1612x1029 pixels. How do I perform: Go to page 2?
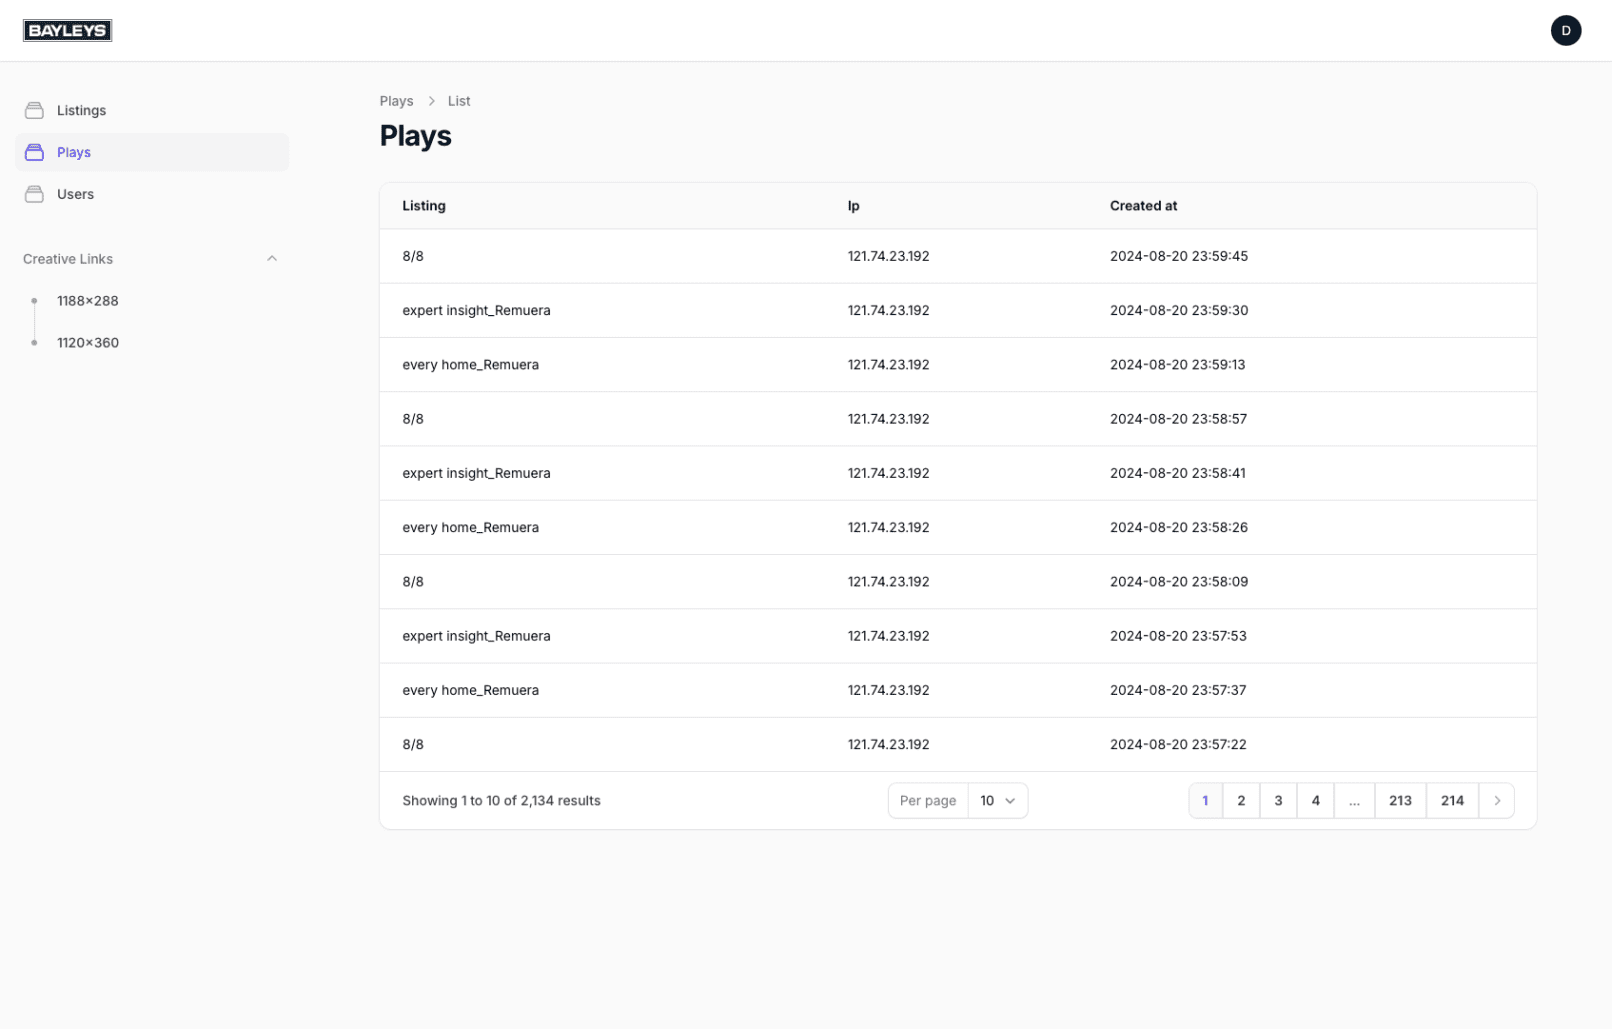(x=1241, y=801)
